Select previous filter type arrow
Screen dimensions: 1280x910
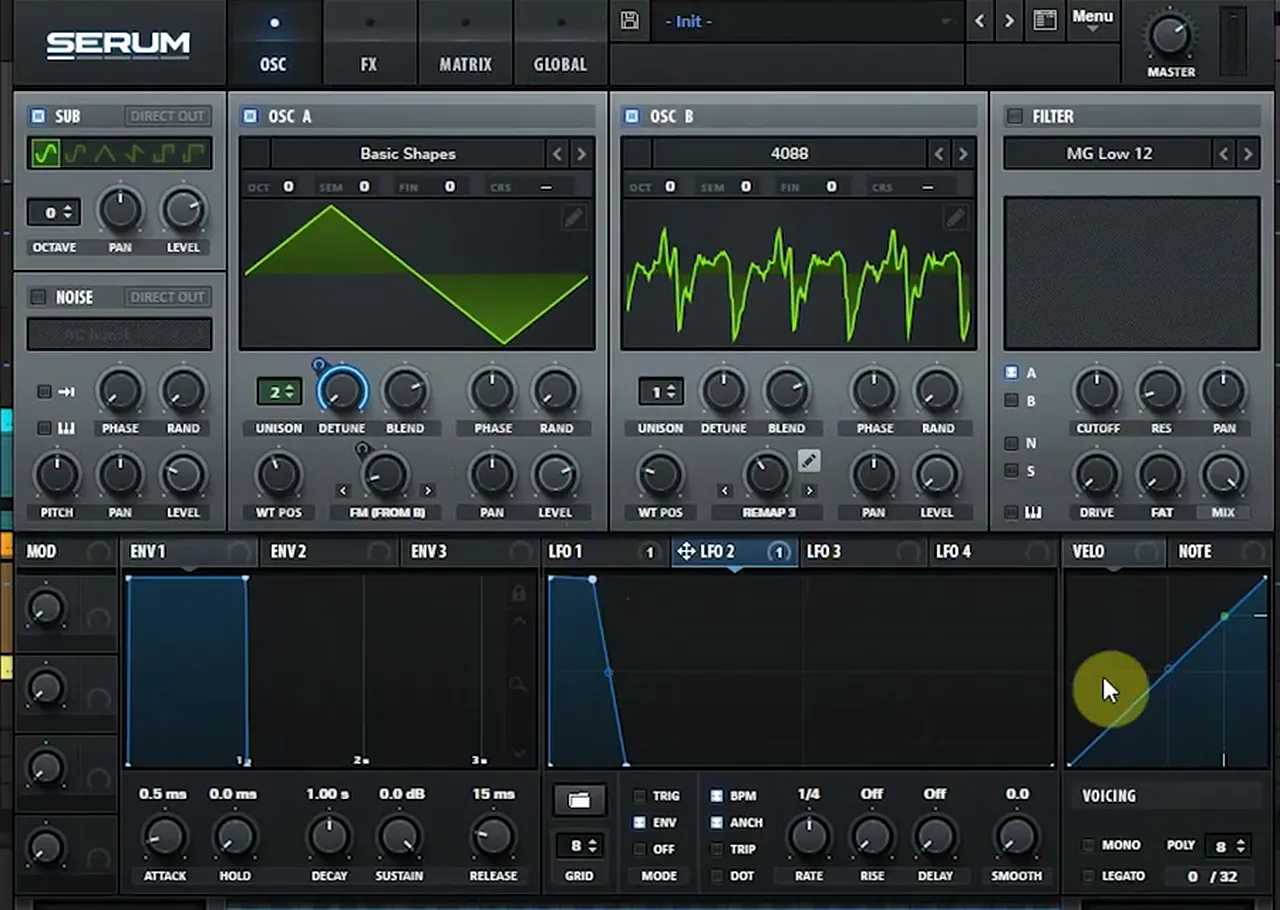[1224, 154]
